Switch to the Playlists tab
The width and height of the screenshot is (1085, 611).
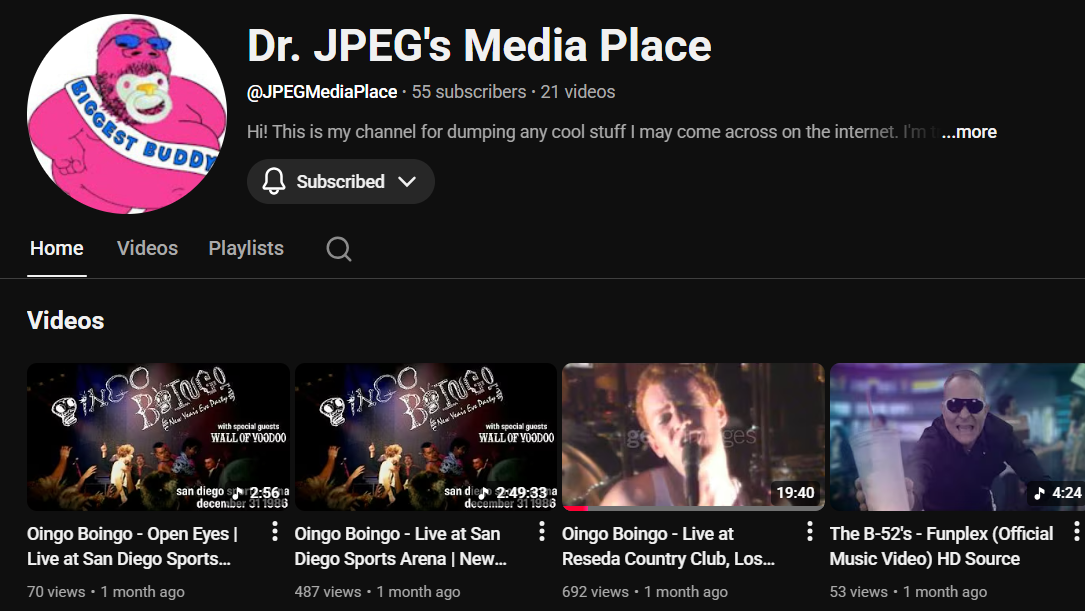point(246,248)
